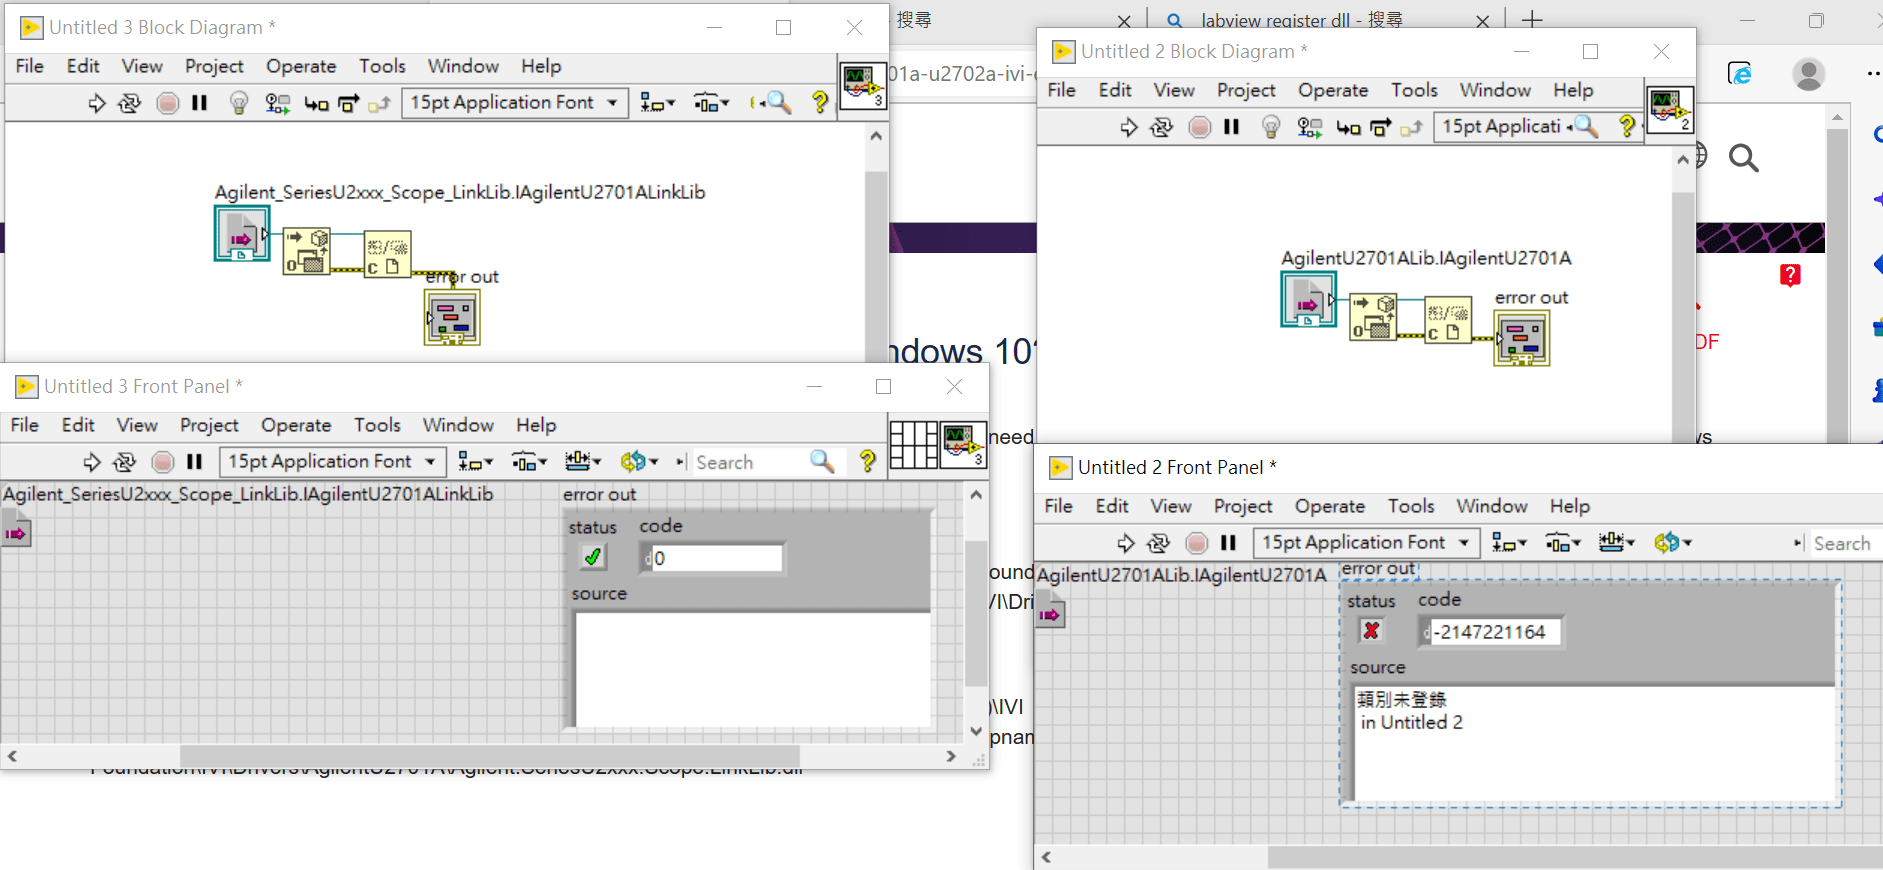Abort execution in Untitled 2 Block Diagram
Viewport: 1883px width, 870px height.
tap(1200, 127)
